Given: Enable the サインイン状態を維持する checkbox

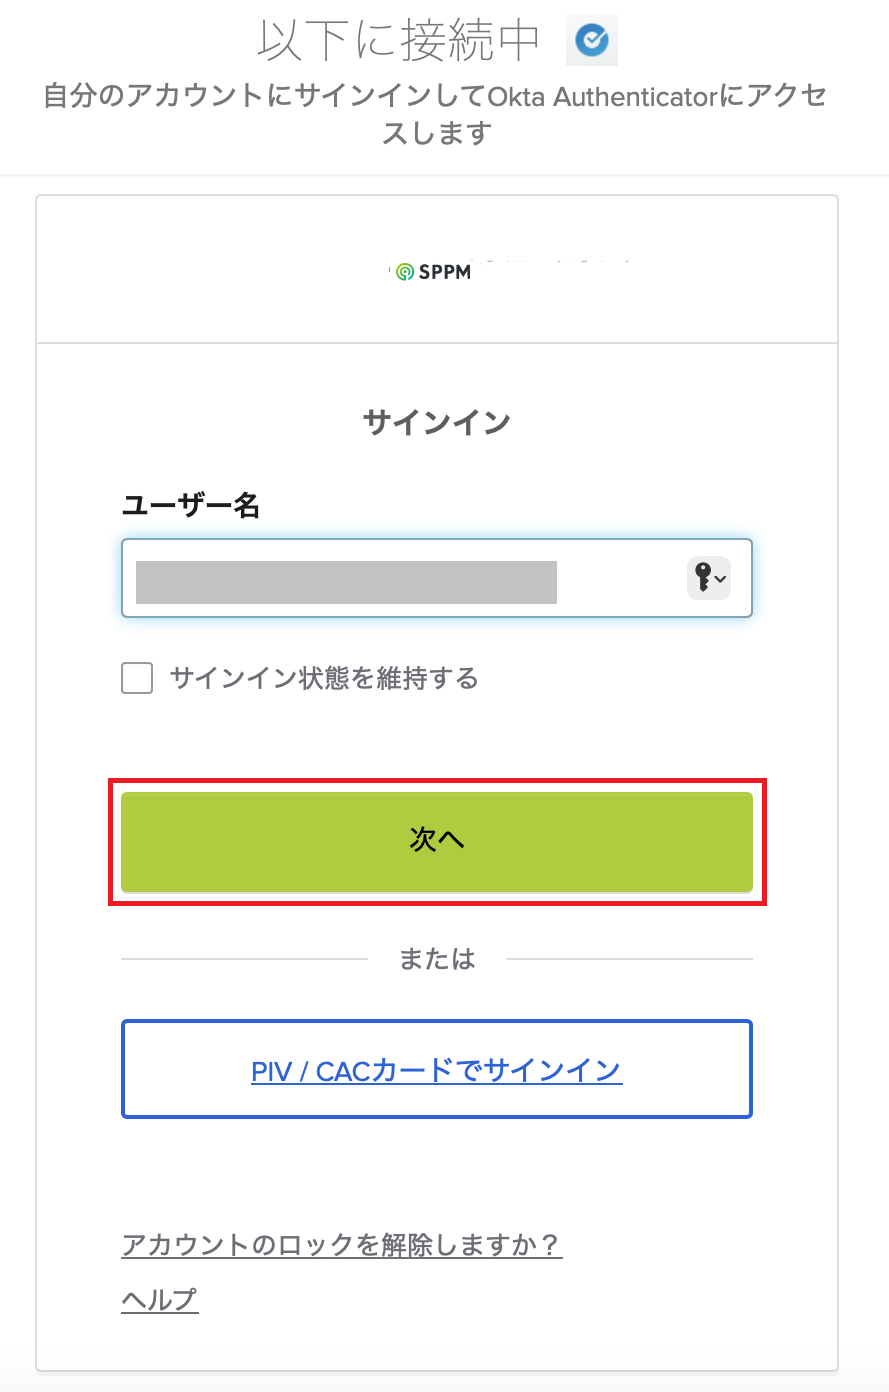Looking at the screenshot, I should pyautogui.click(x=137, y=678).
